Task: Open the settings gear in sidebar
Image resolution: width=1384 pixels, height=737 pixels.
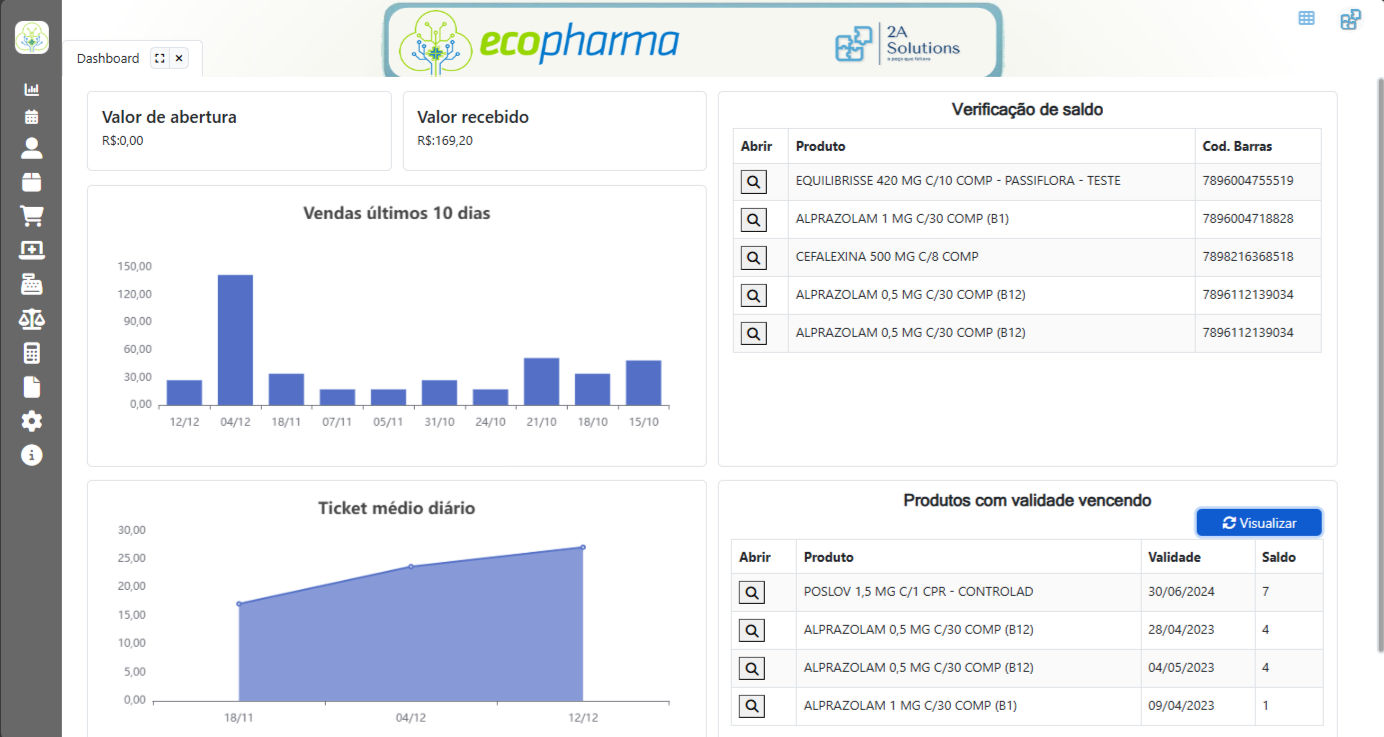Action: pyautogui.click(x=32, y=420)
